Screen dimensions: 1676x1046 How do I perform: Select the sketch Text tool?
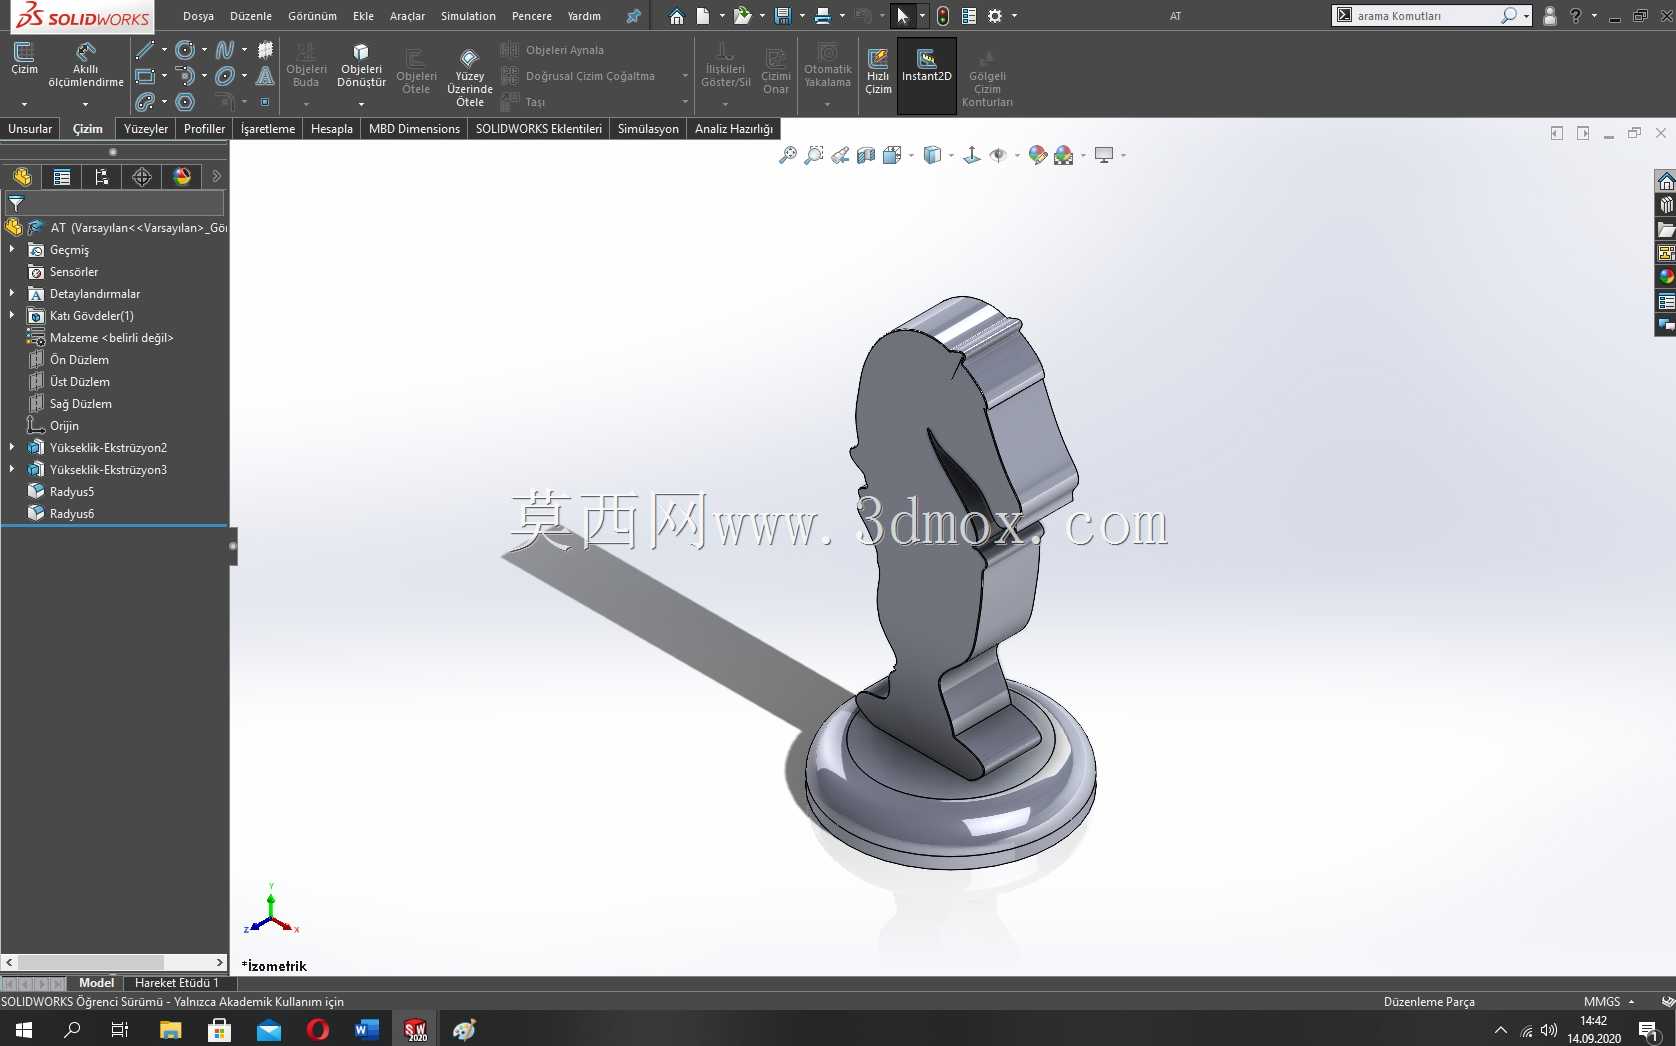(265, 76)
